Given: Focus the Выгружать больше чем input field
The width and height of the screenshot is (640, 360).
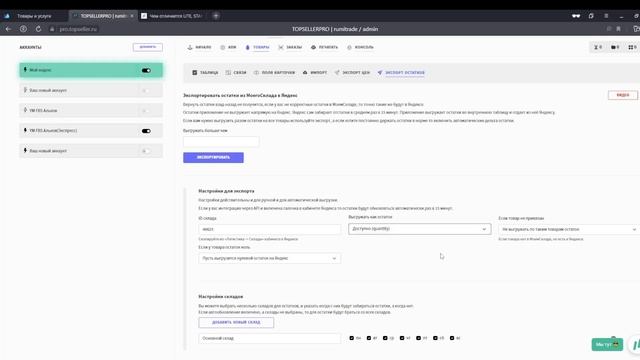Looking at the screenshot, I should click(221, 141).
